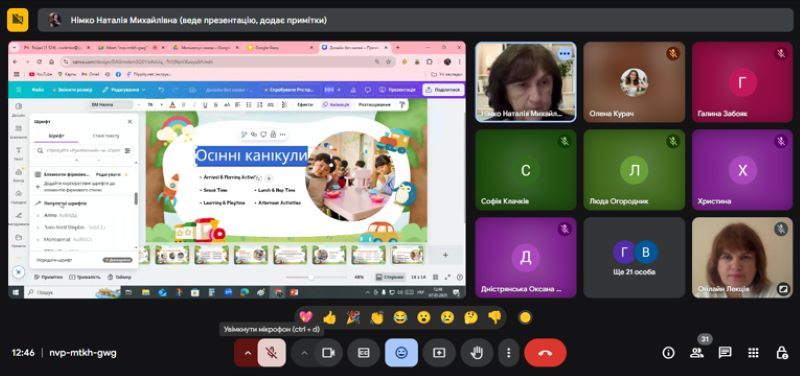Open more options three-dot menu
The width and height of the screenshot is (800, 376).
(508, 353)
